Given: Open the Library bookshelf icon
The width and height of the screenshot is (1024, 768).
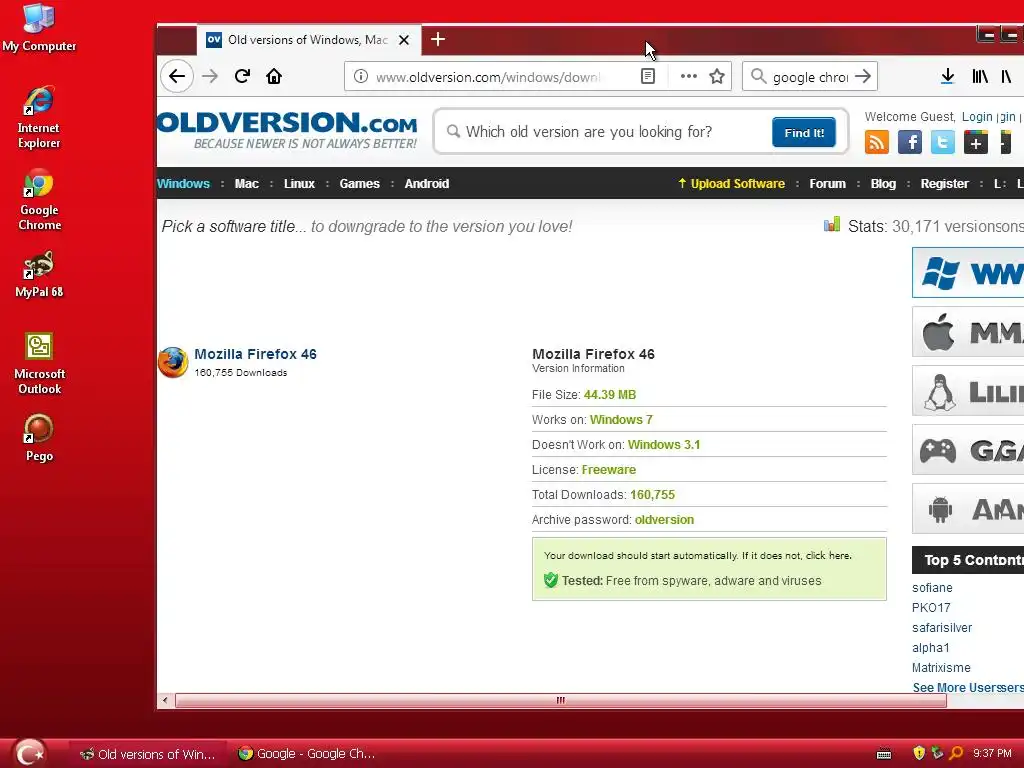Looking at the screenshot, I should [x=980, y=76].
